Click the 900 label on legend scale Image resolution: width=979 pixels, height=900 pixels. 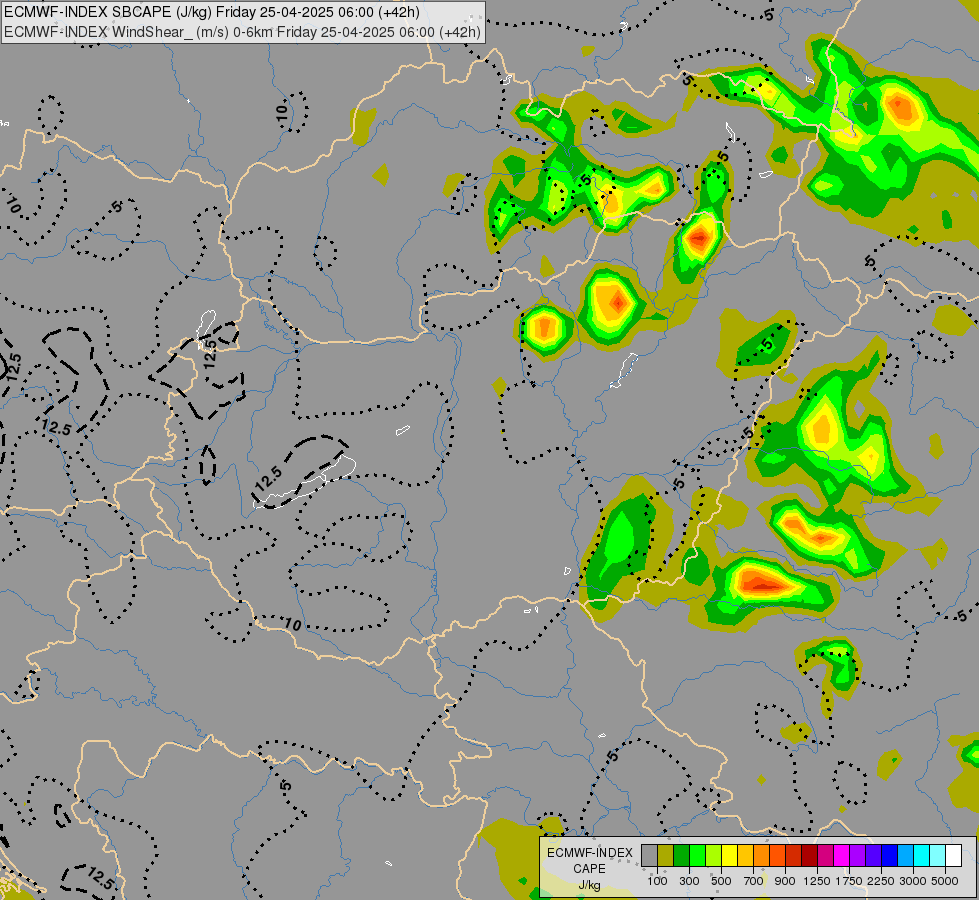785,881
